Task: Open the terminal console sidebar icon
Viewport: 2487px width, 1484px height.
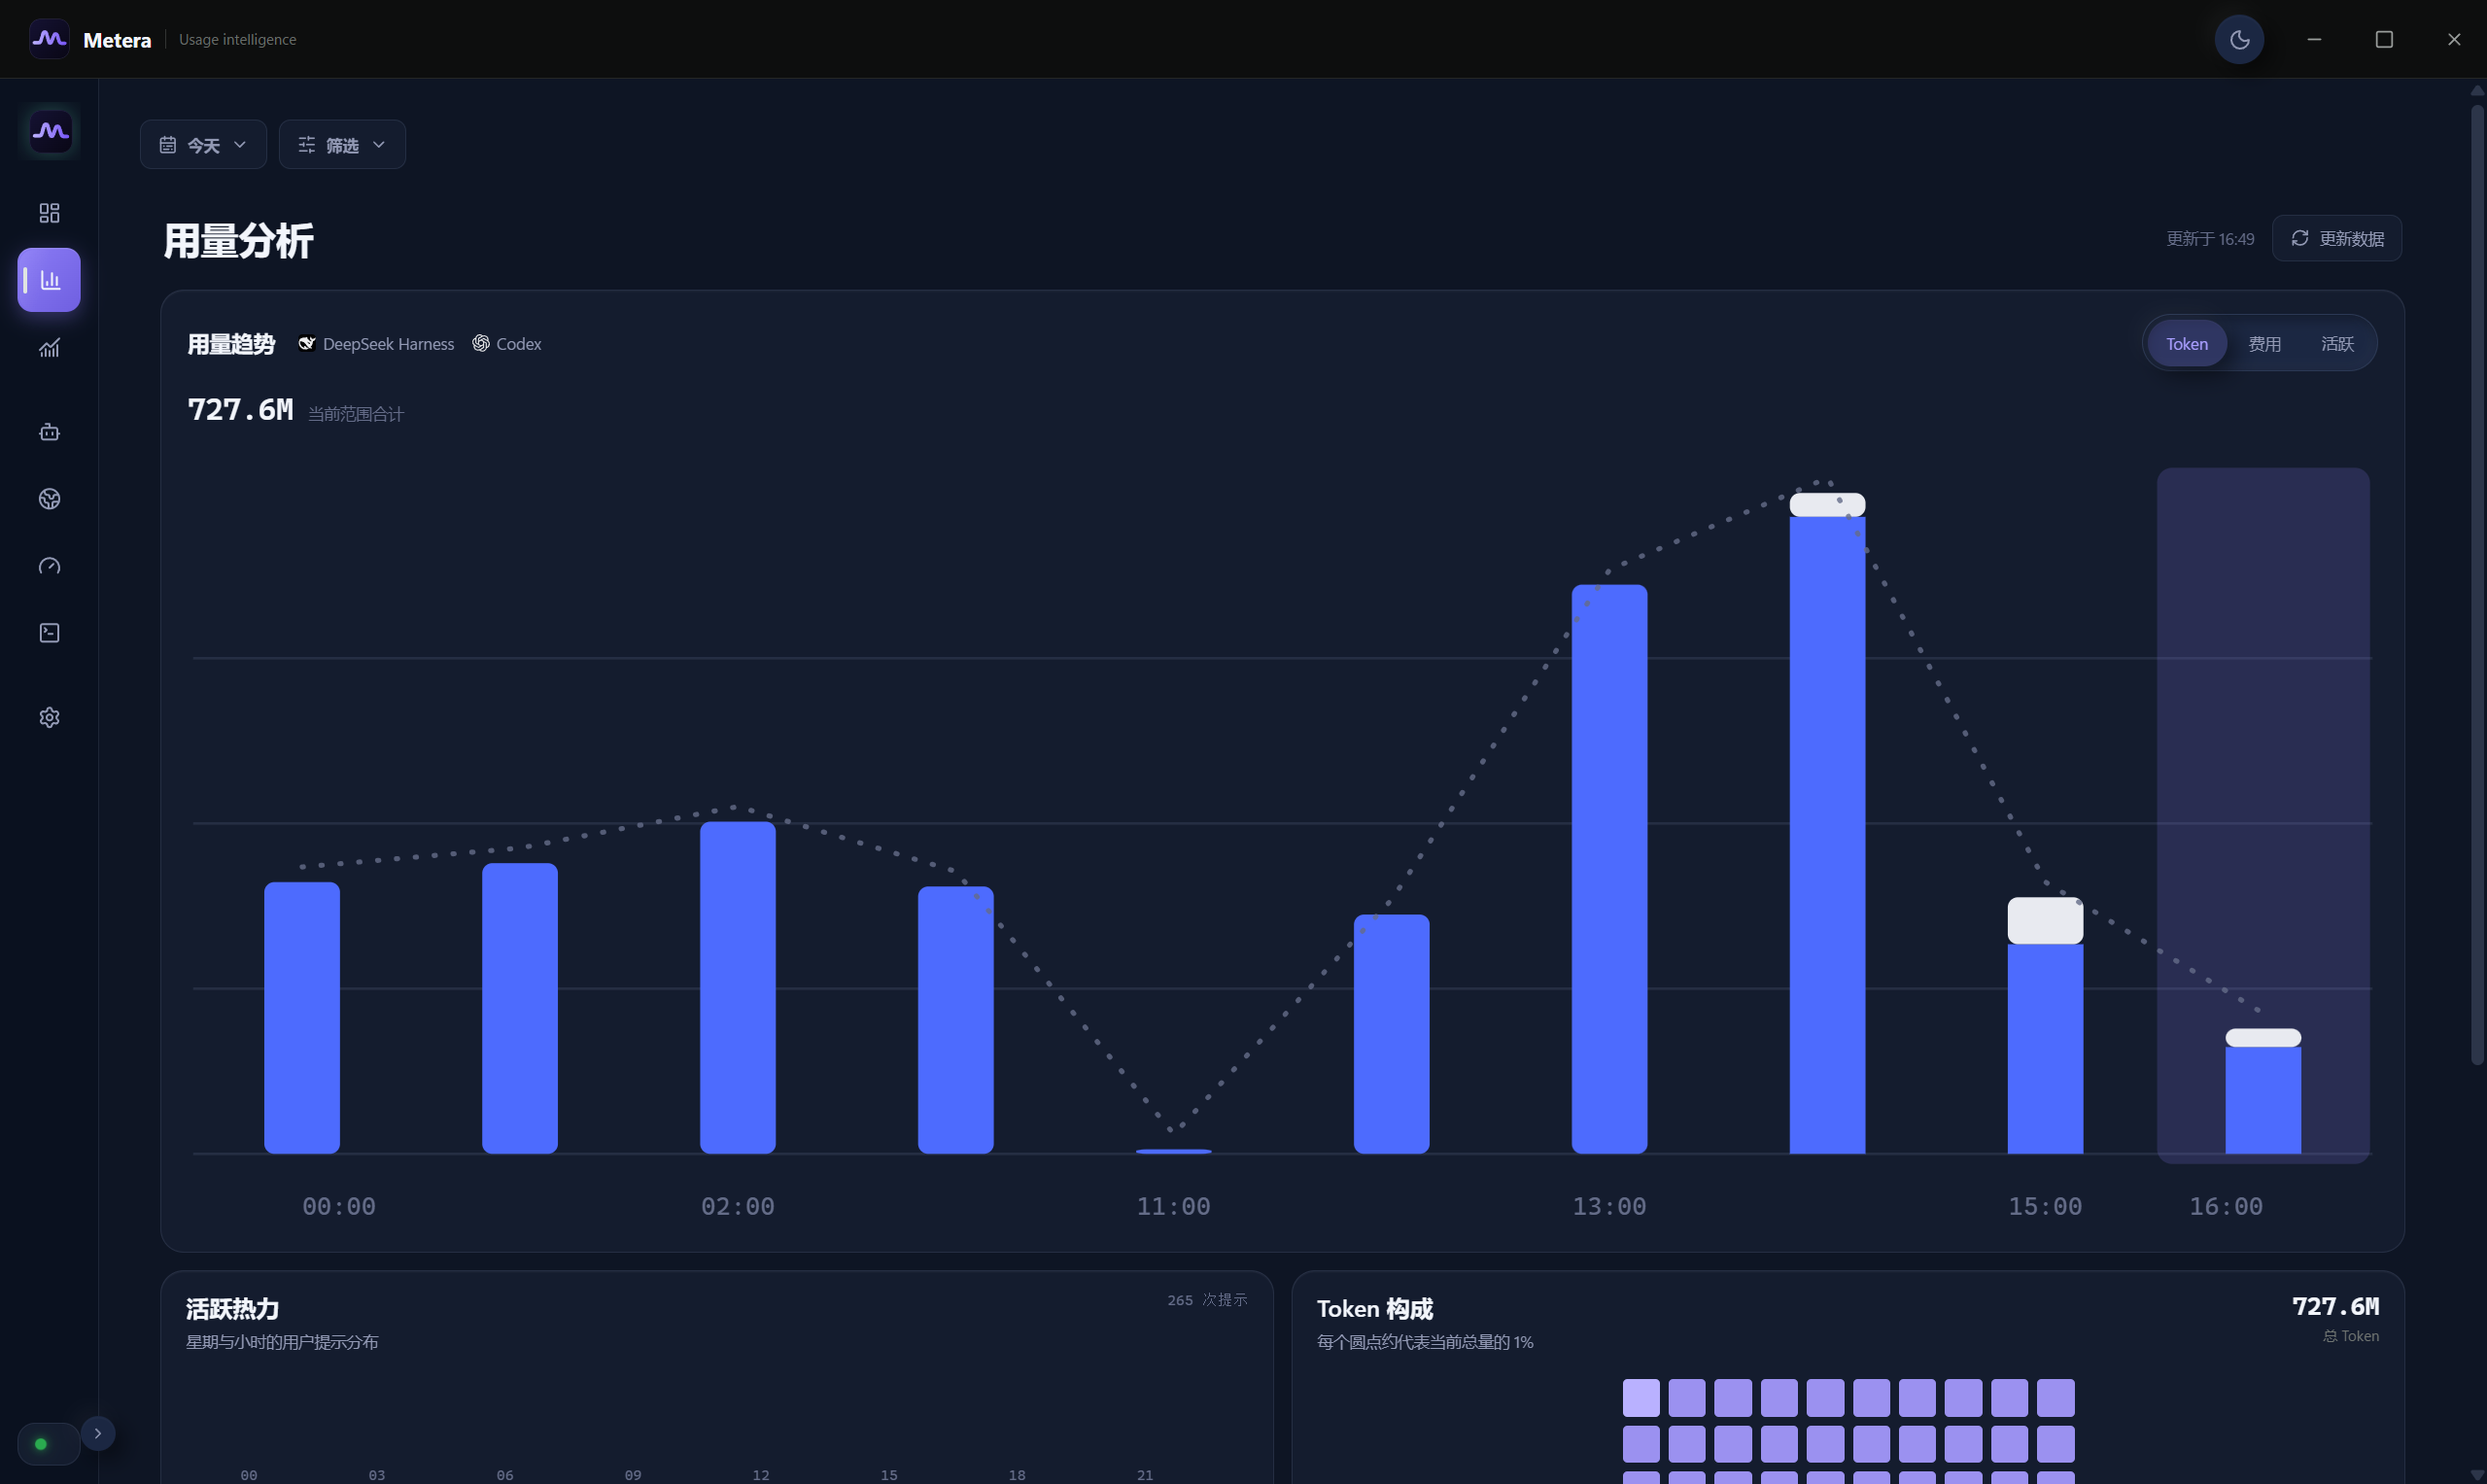Action: point(49,633)
